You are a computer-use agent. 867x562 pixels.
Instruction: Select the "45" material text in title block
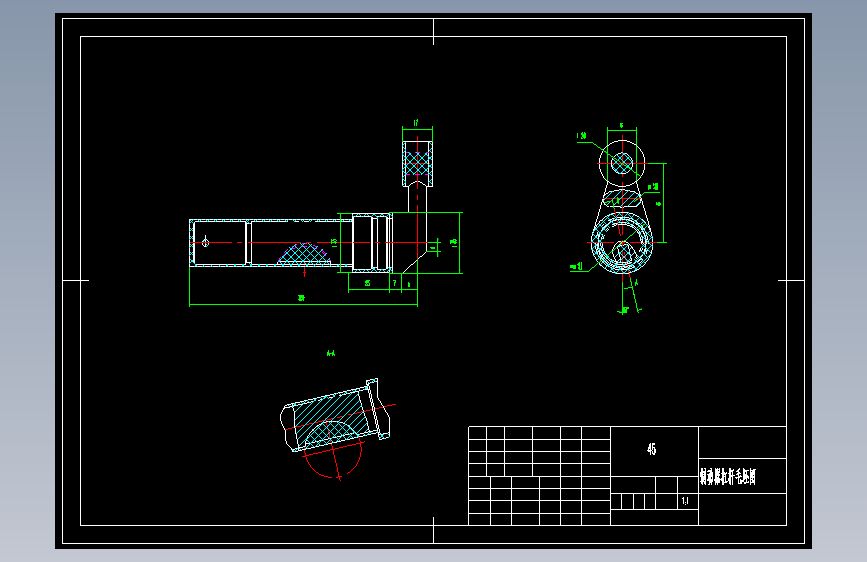point(651,449)
